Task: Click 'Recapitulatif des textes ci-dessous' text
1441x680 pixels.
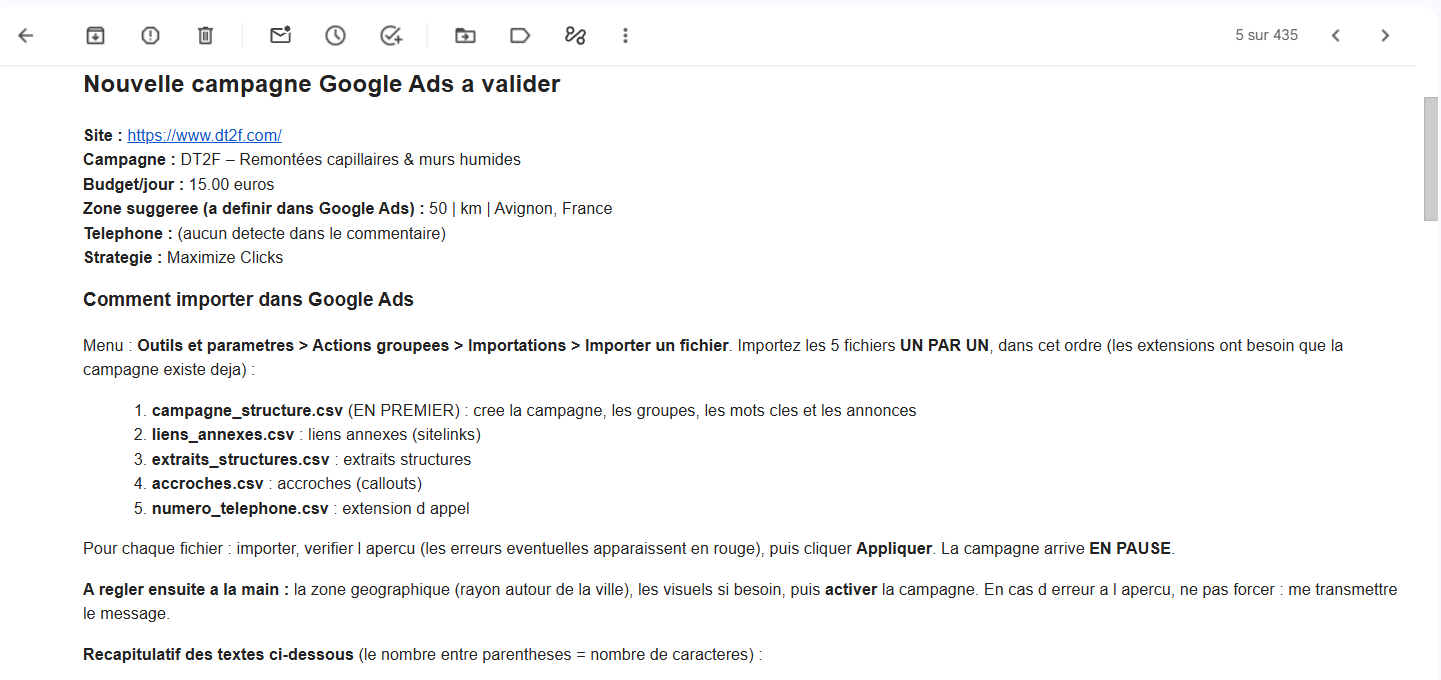Action: click(218, 655)
